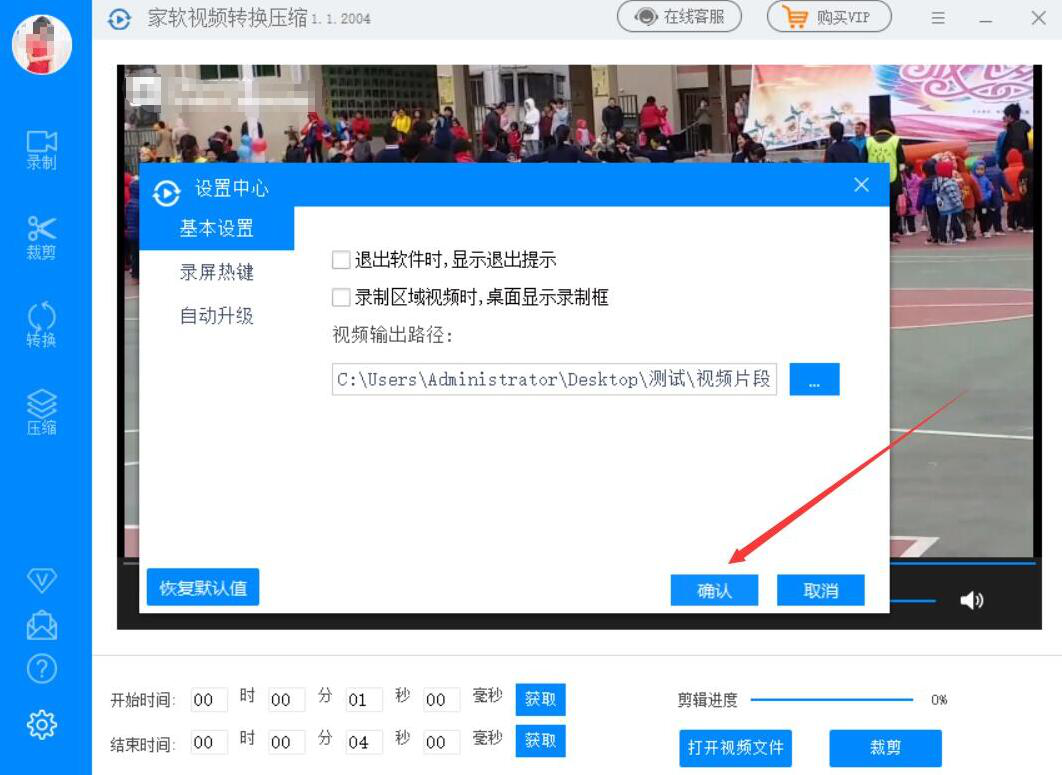This screenshot has width=1062, height=775.
Task: Click the video output path field
Action: tap(554, 379)
